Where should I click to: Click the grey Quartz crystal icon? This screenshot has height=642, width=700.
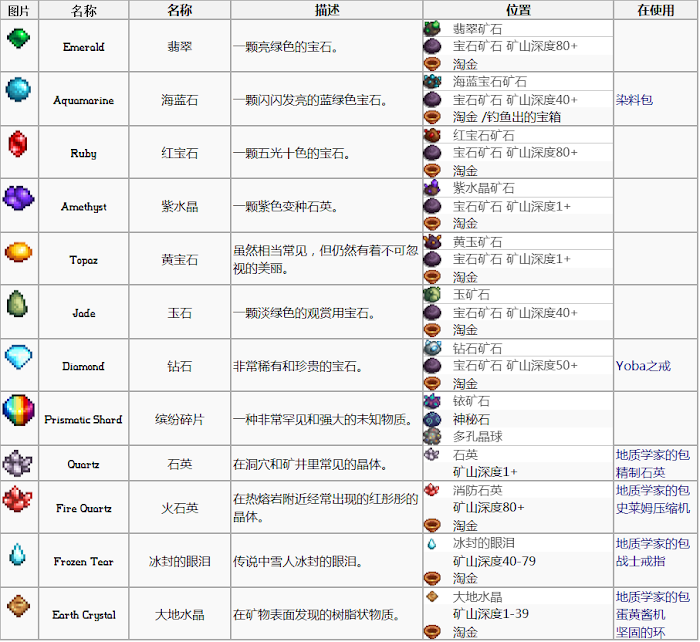[x=17, y=463]
